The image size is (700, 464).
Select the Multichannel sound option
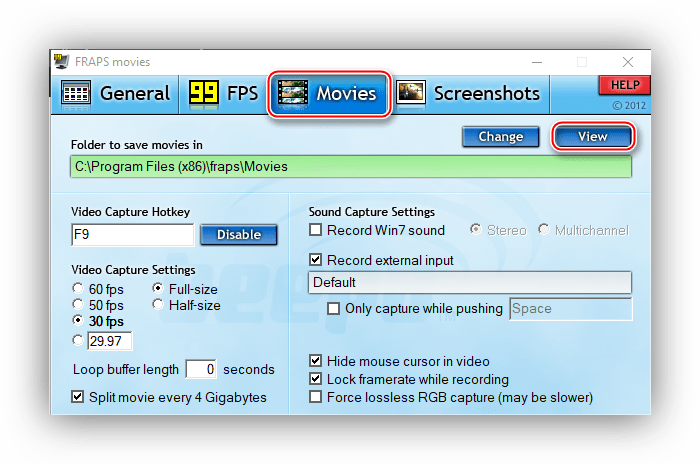pyautogui.click(x=583, y=230)
